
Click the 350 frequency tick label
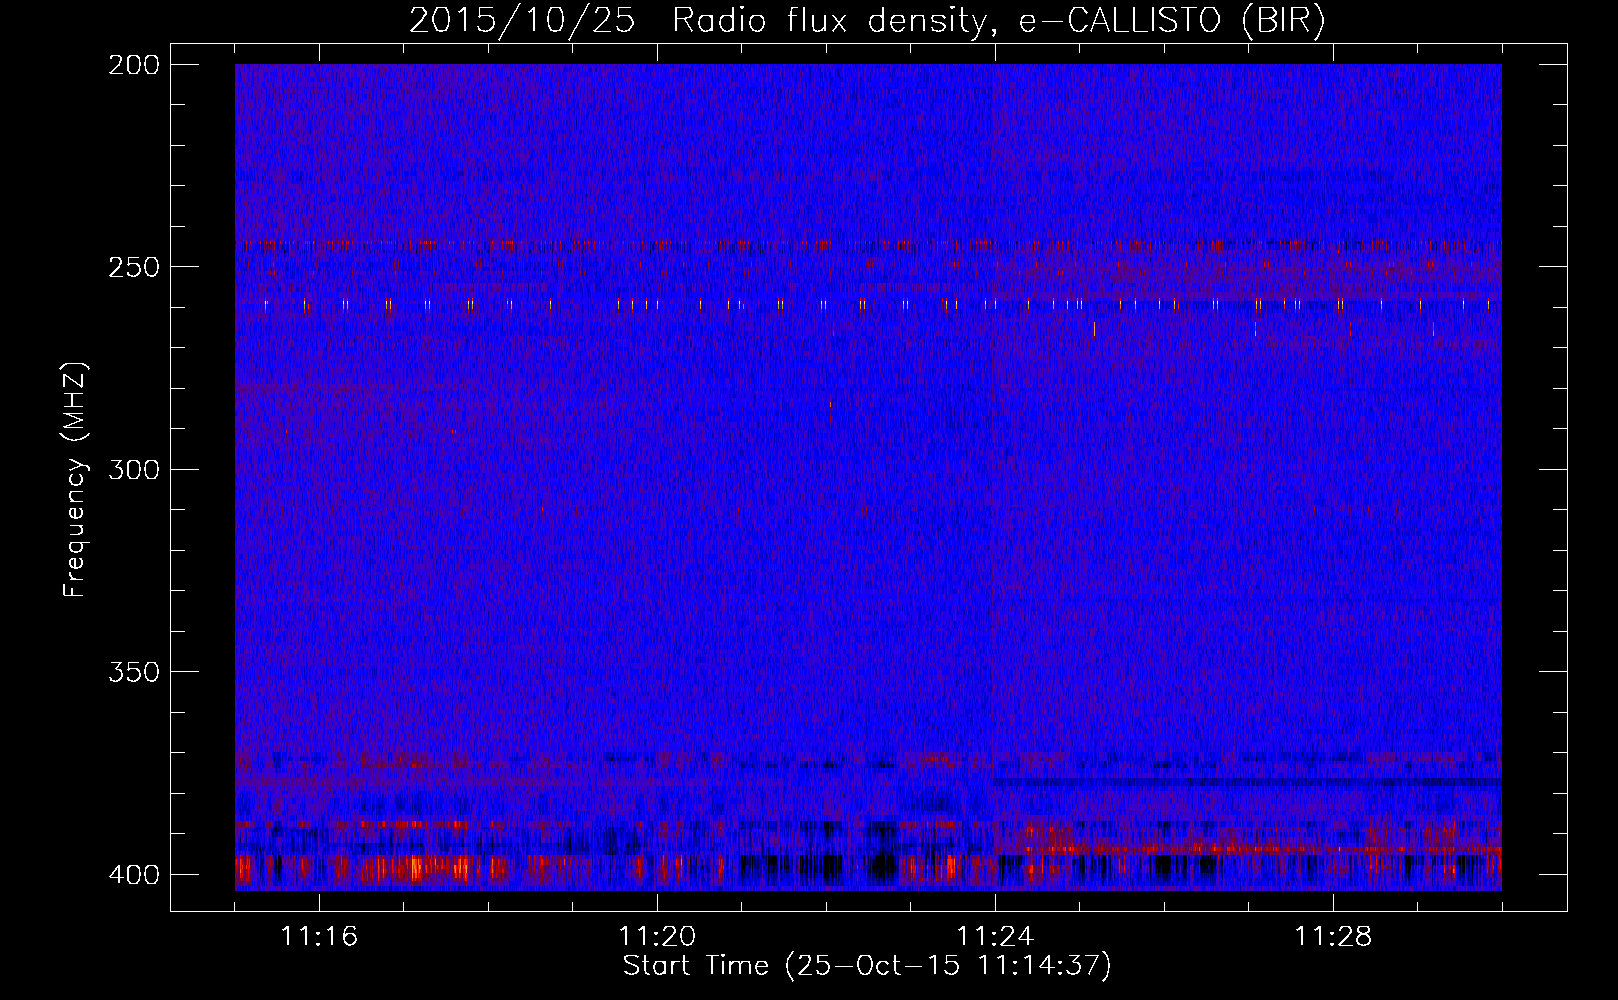(134, 672)
